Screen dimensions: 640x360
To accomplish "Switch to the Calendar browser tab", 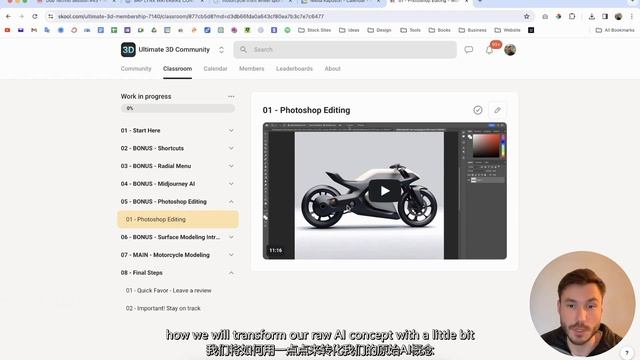I will point(341,2).
